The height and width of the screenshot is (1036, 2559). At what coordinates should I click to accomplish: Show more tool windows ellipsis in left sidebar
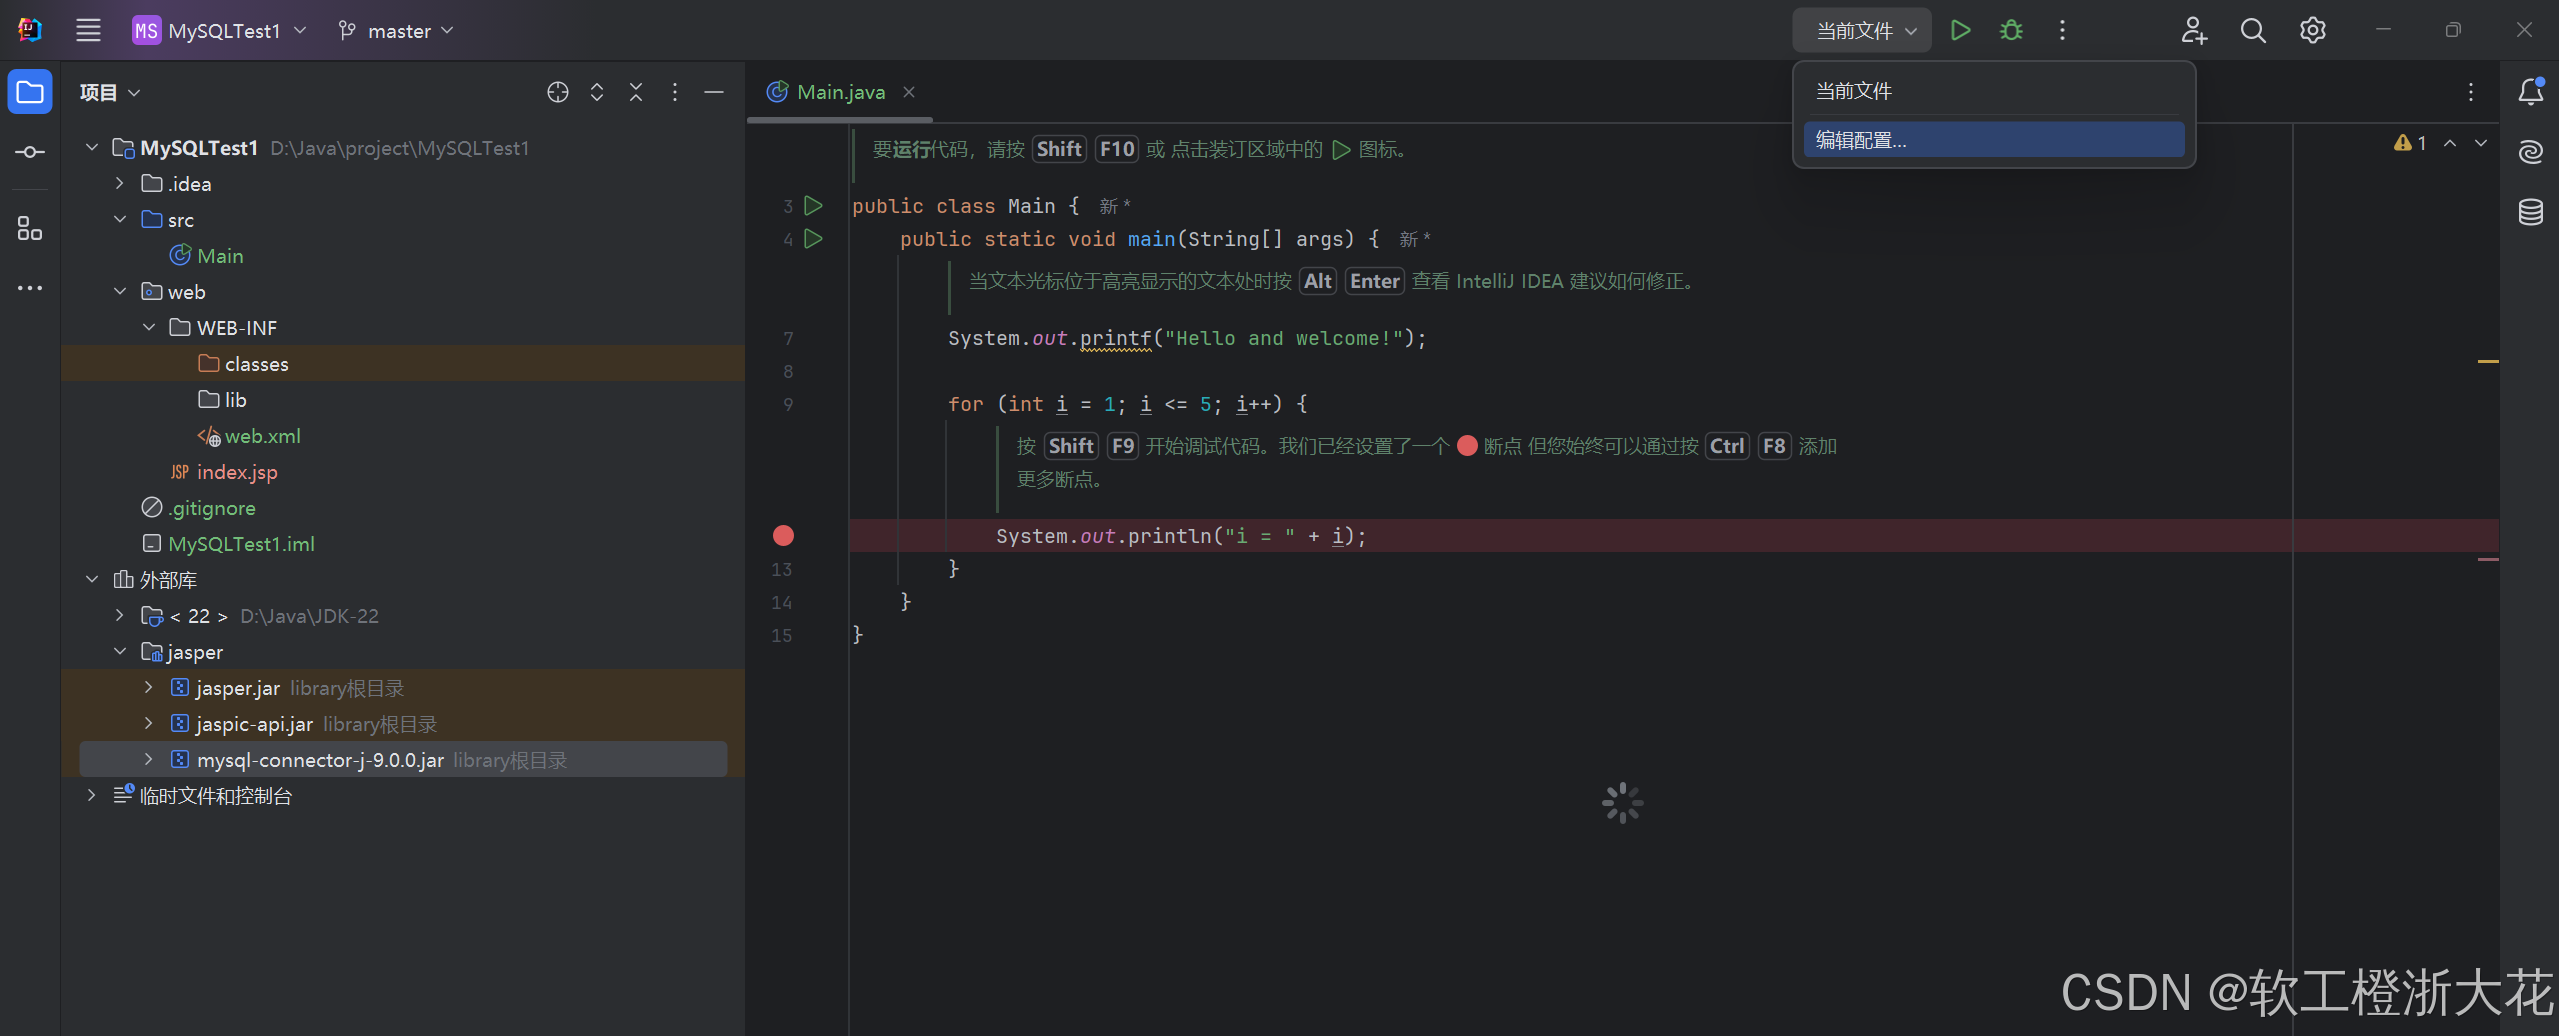[30, 288]
